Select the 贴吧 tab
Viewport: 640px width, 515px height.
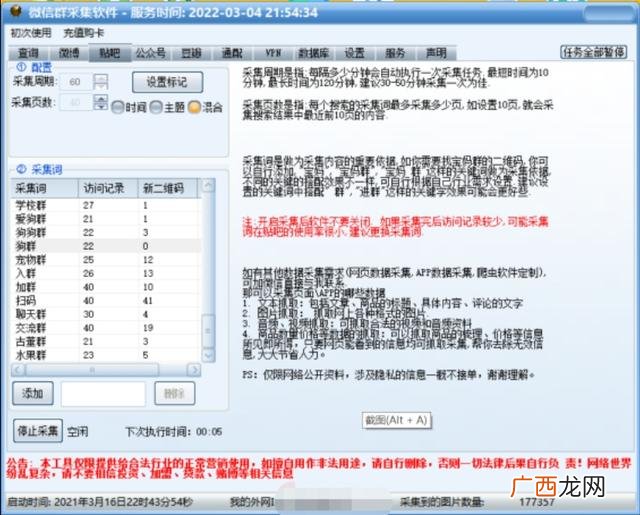[x=110, y=53]
